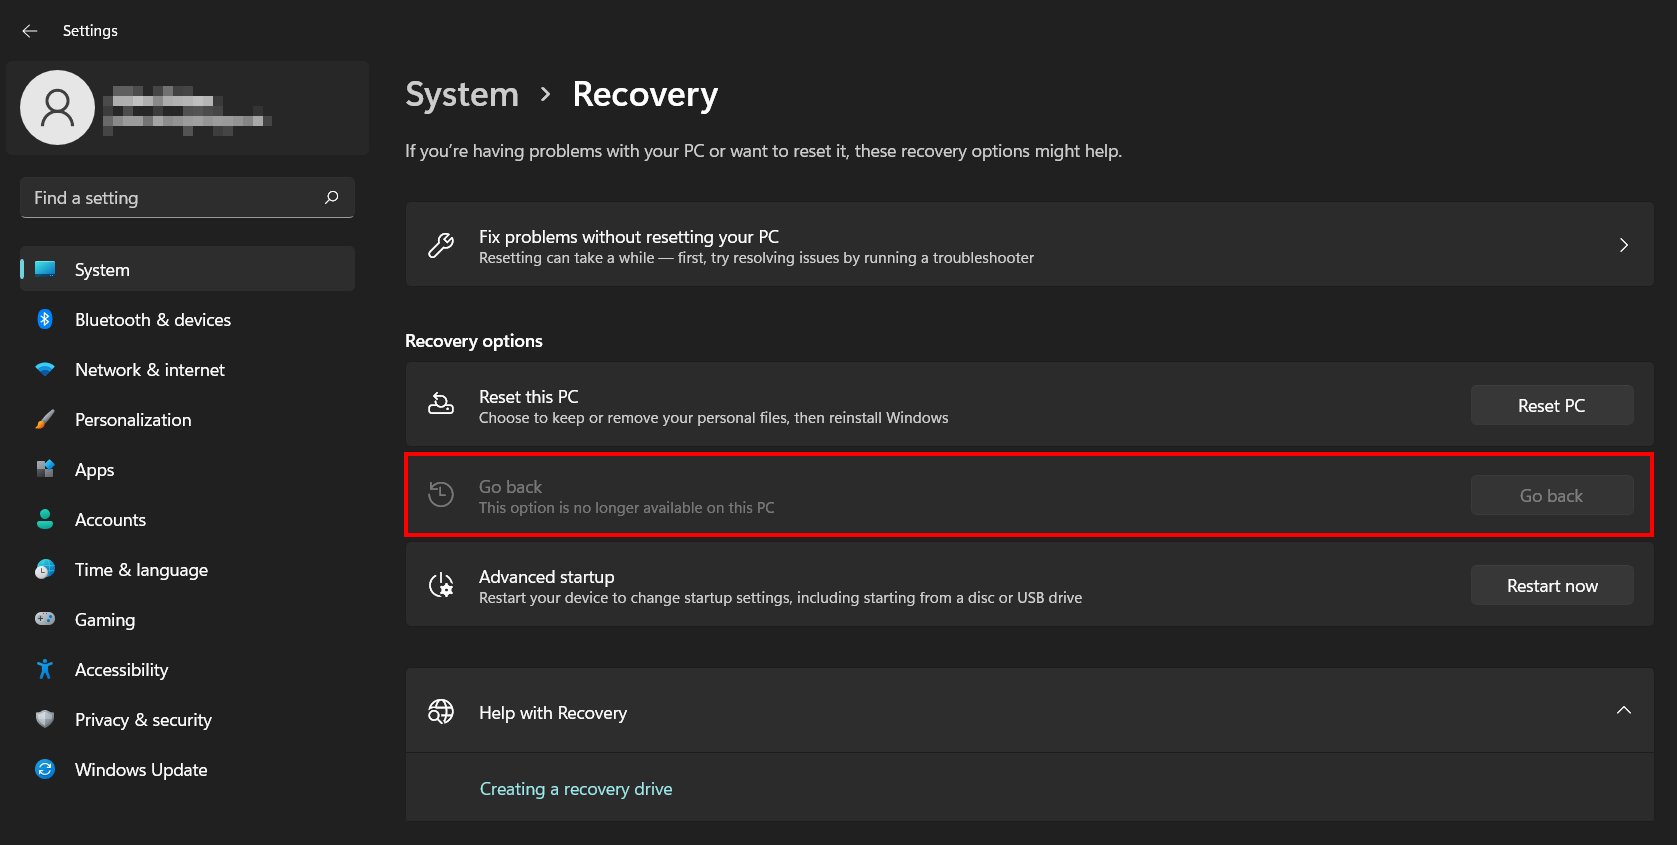
Task: Click the Gaming controller icon
Action: click(x=45, y=620)
